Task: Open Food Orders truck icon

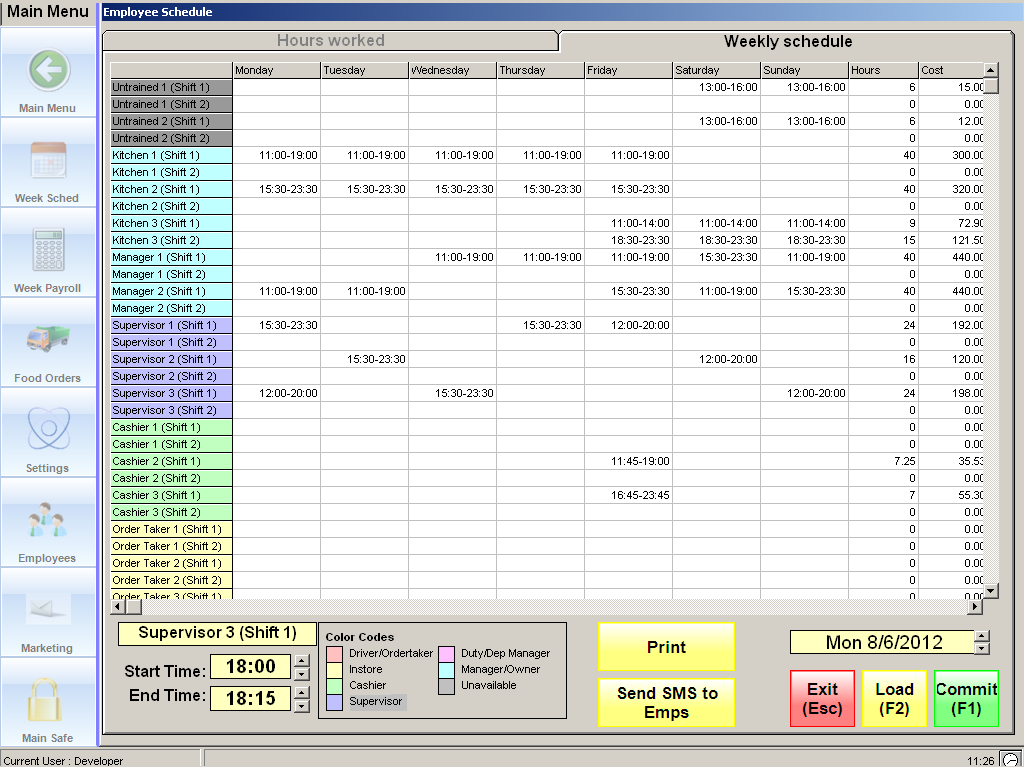Action: coord(47,340)
